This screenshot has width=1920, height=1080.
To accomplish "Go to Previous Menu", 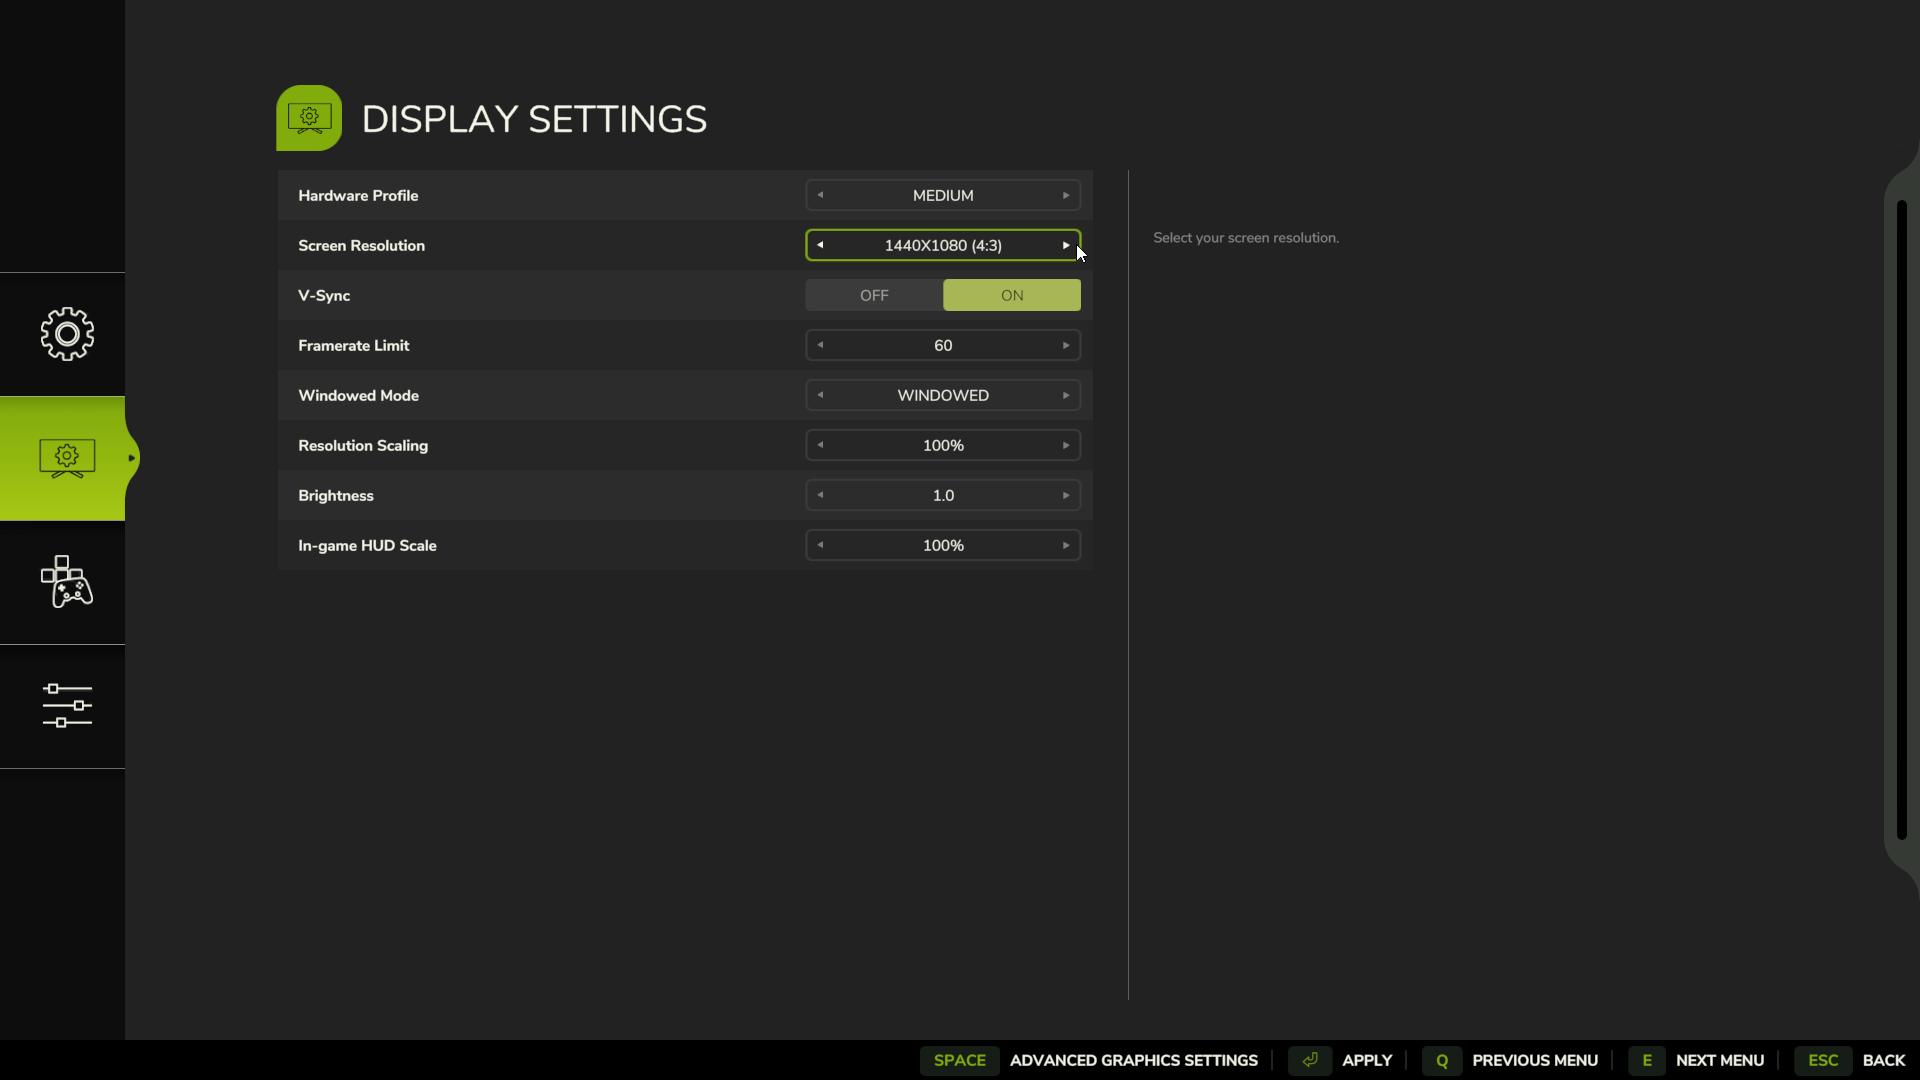I will 1534,1060.
